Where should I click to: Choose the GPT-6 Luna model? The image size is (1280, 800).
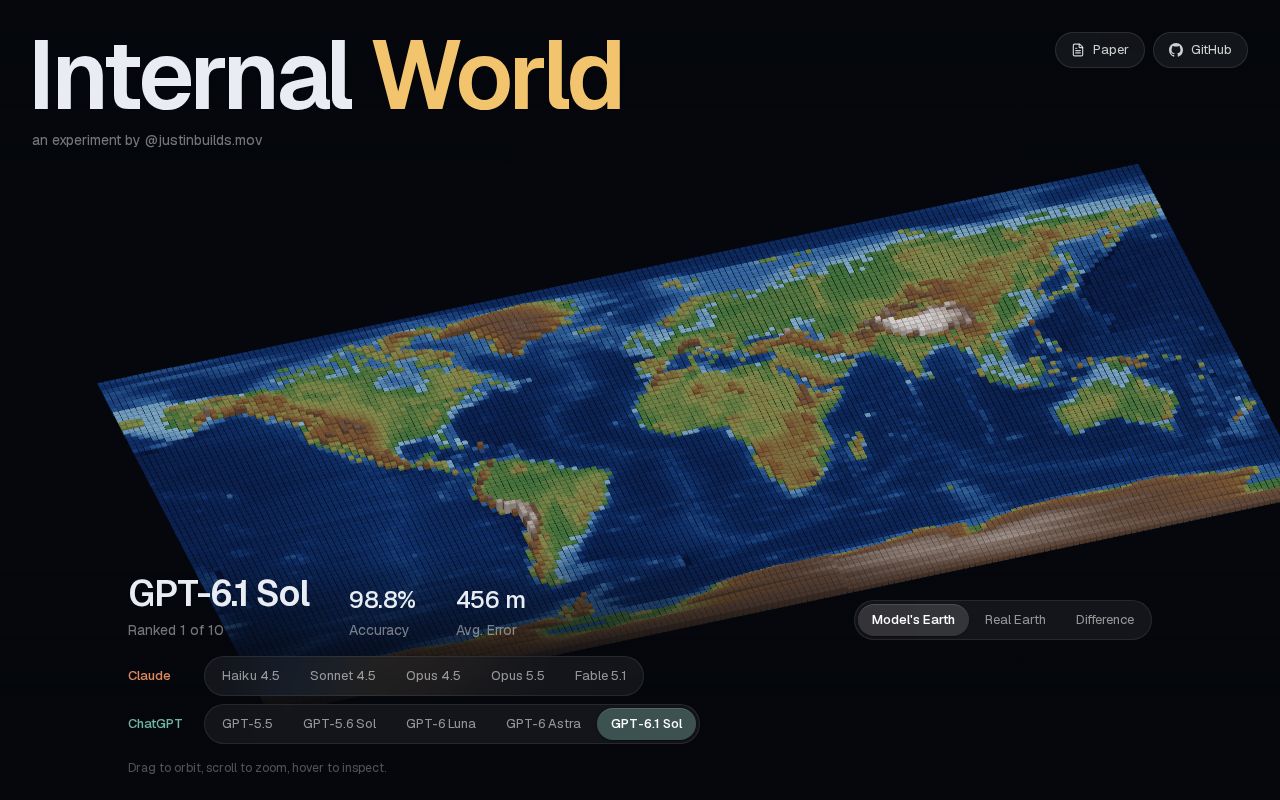[441, 724]
